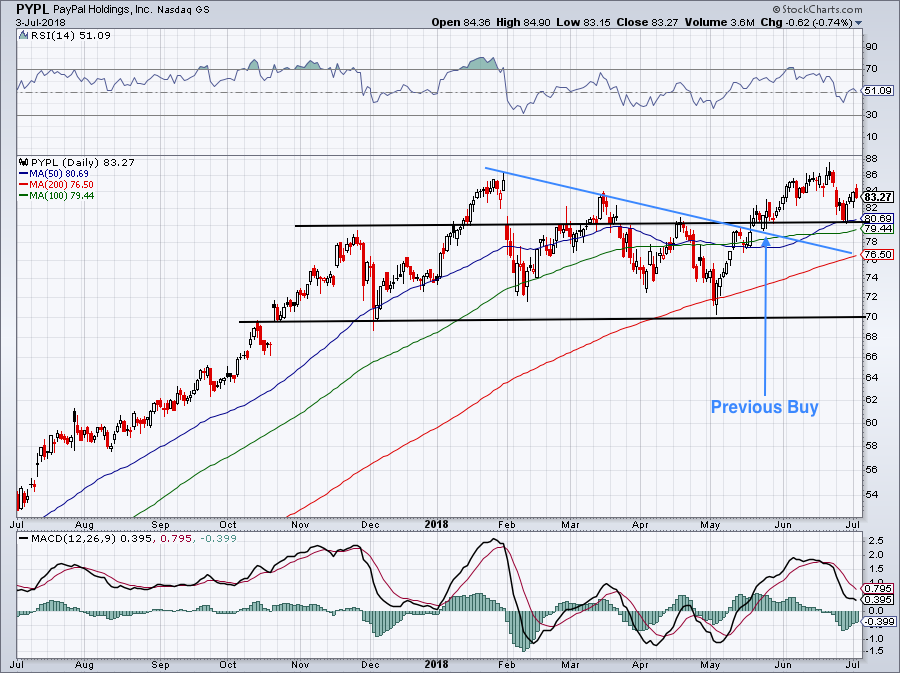
Task: Click the PYPL ticker symbol in header
Action: coord(33,9)
